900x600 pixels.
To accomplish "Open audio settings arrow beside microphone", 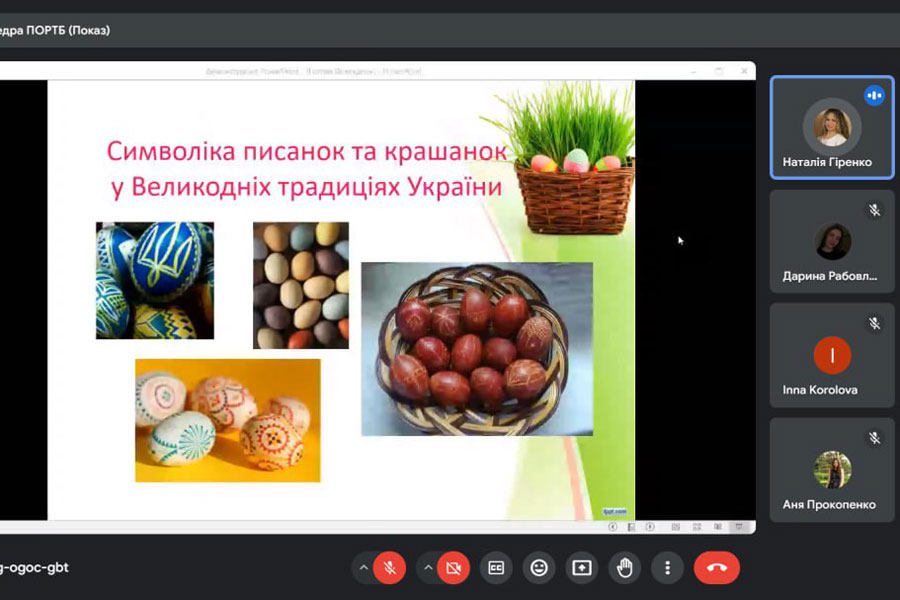I will (x=363, y=567).
